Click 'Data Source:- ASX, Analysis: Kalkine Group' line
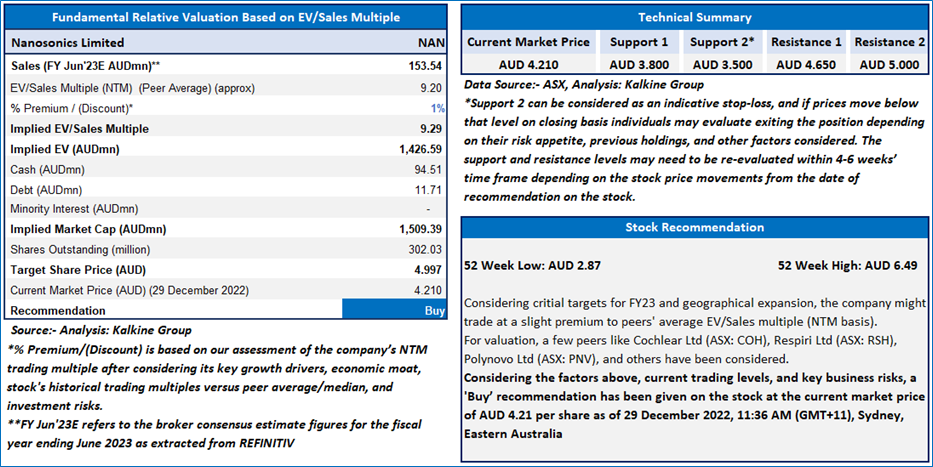 [x=584, y=84]
